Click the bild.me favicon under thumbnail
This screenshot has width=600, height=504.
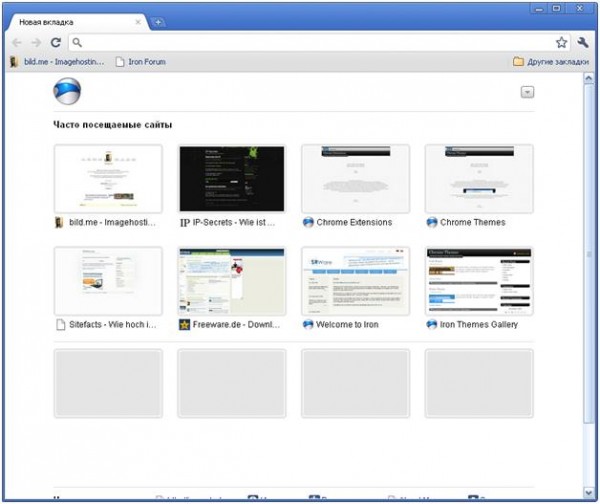(x=59, y=222)
